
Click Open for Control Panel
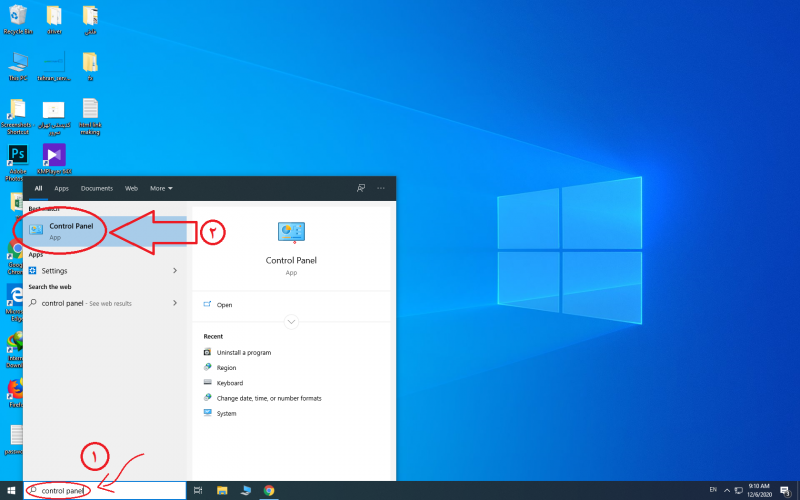point(224,305)
